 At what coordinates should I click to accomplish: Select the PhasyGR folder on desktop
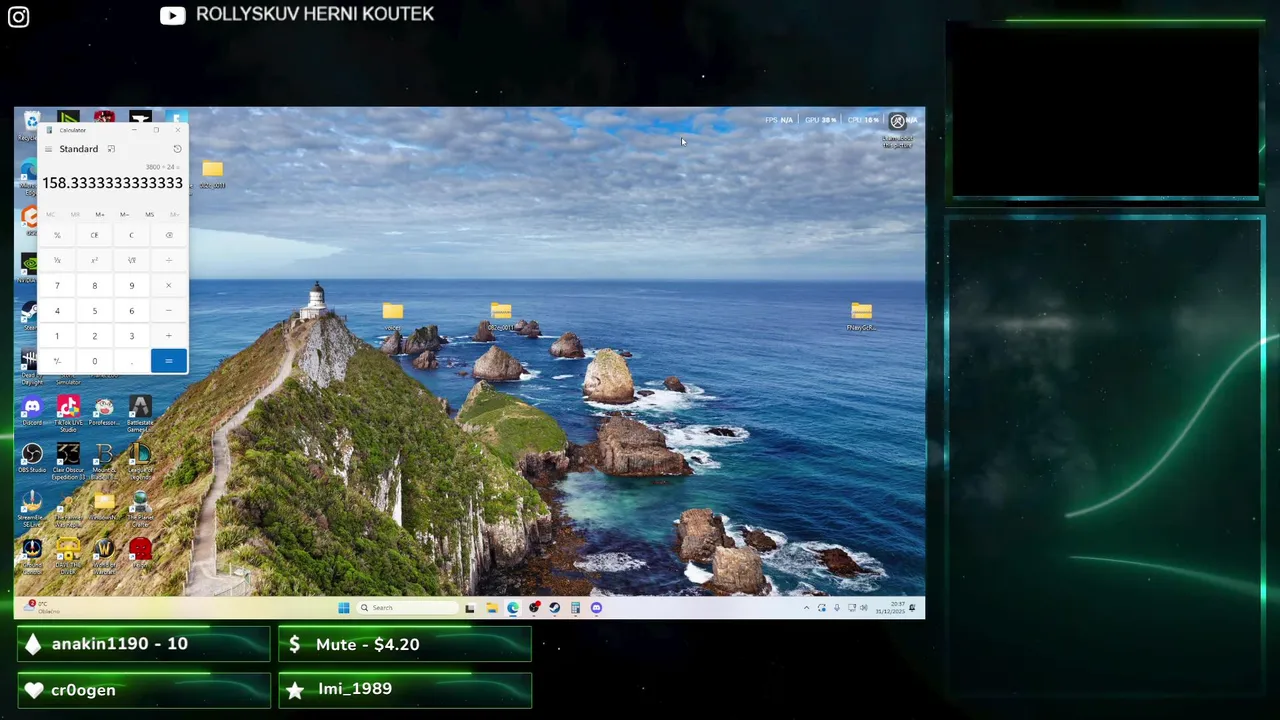tap(861, 316)
